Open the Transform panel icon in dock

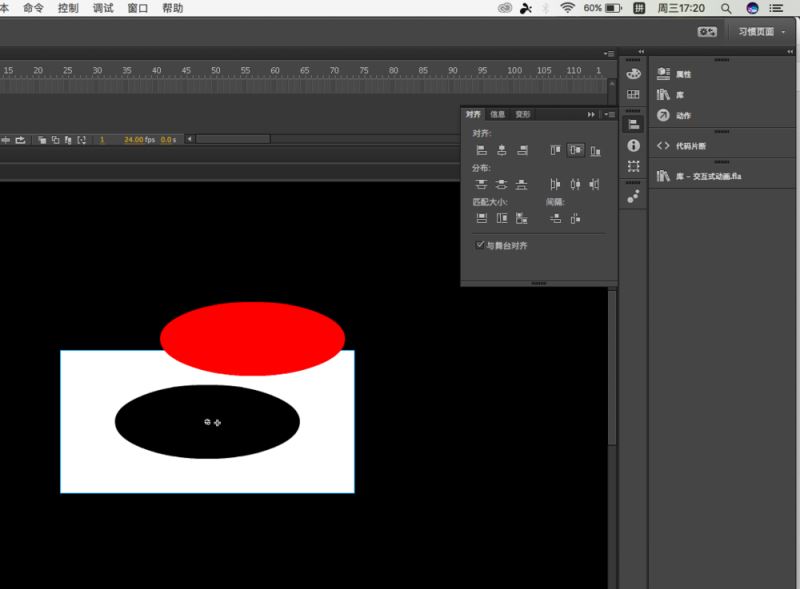(633, 166)
